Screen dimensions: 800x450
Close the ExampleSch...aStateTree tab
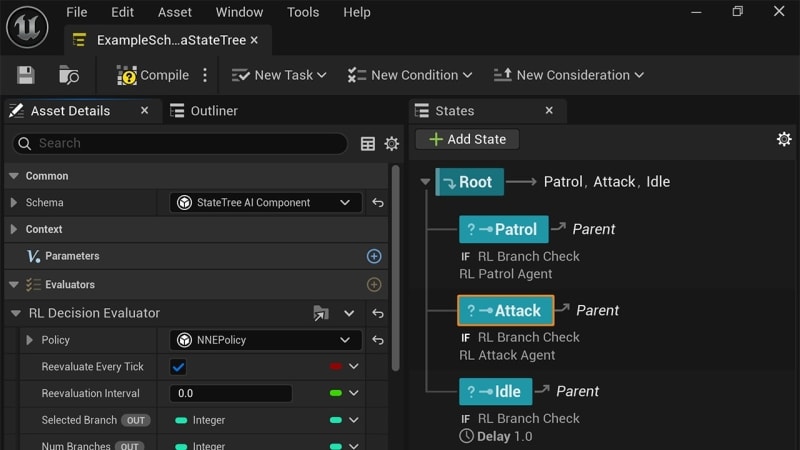[254, 40]
